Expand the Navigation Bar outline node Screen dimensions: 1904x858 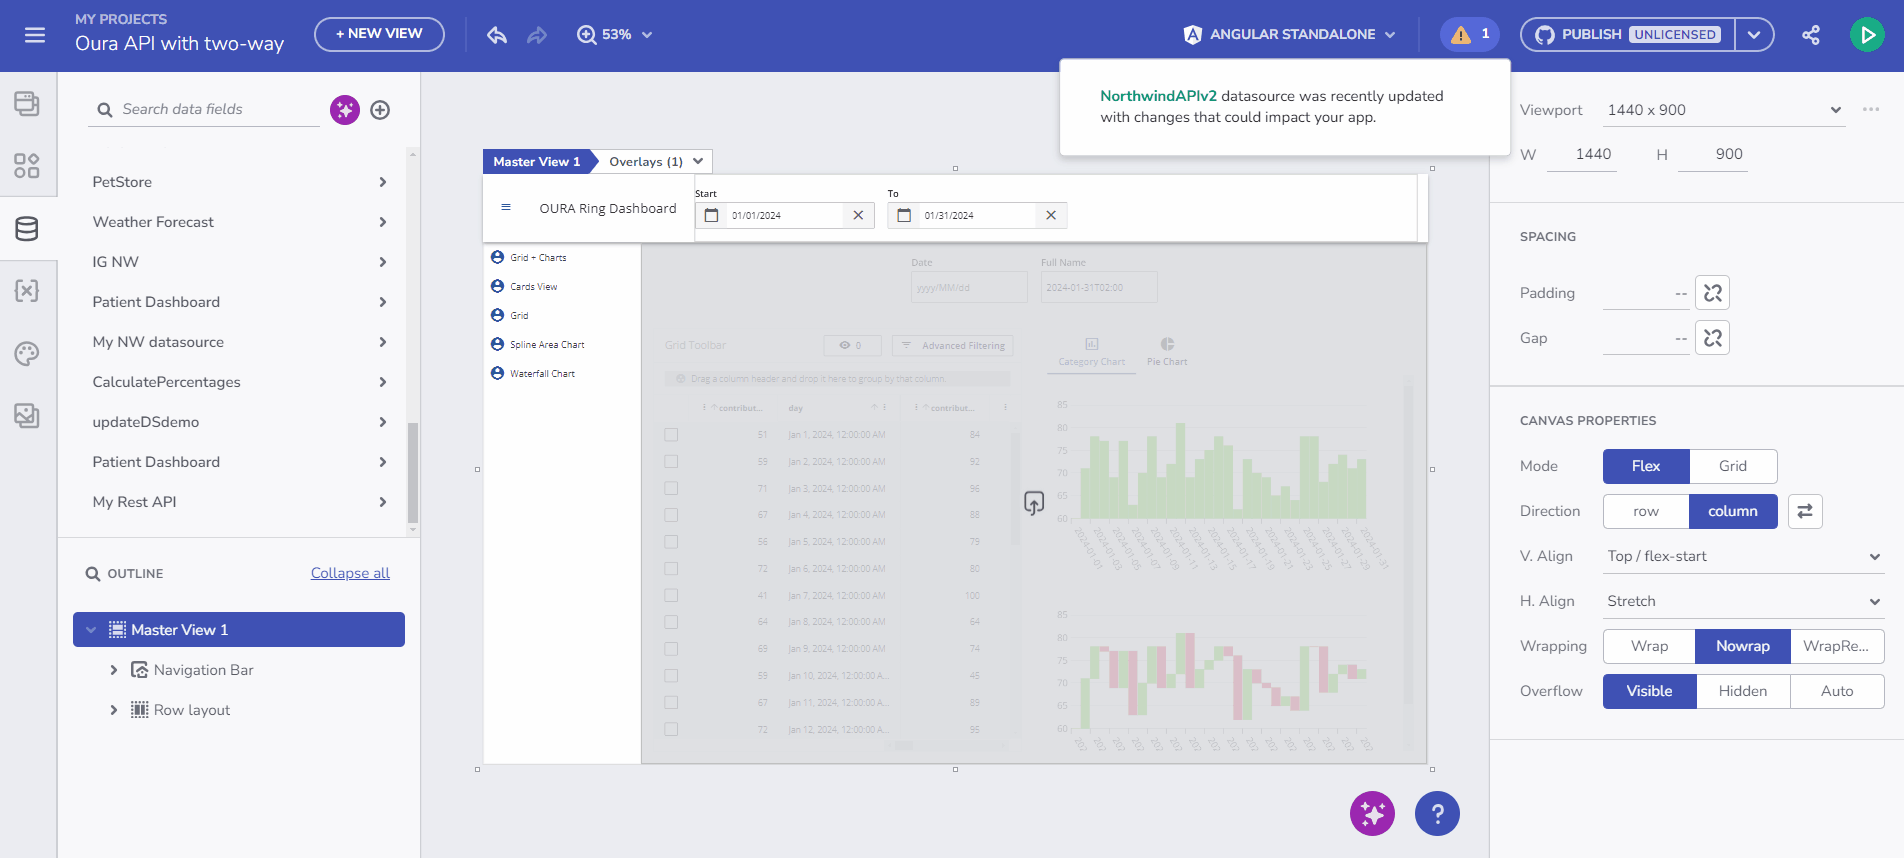click(x=114, y=670)
